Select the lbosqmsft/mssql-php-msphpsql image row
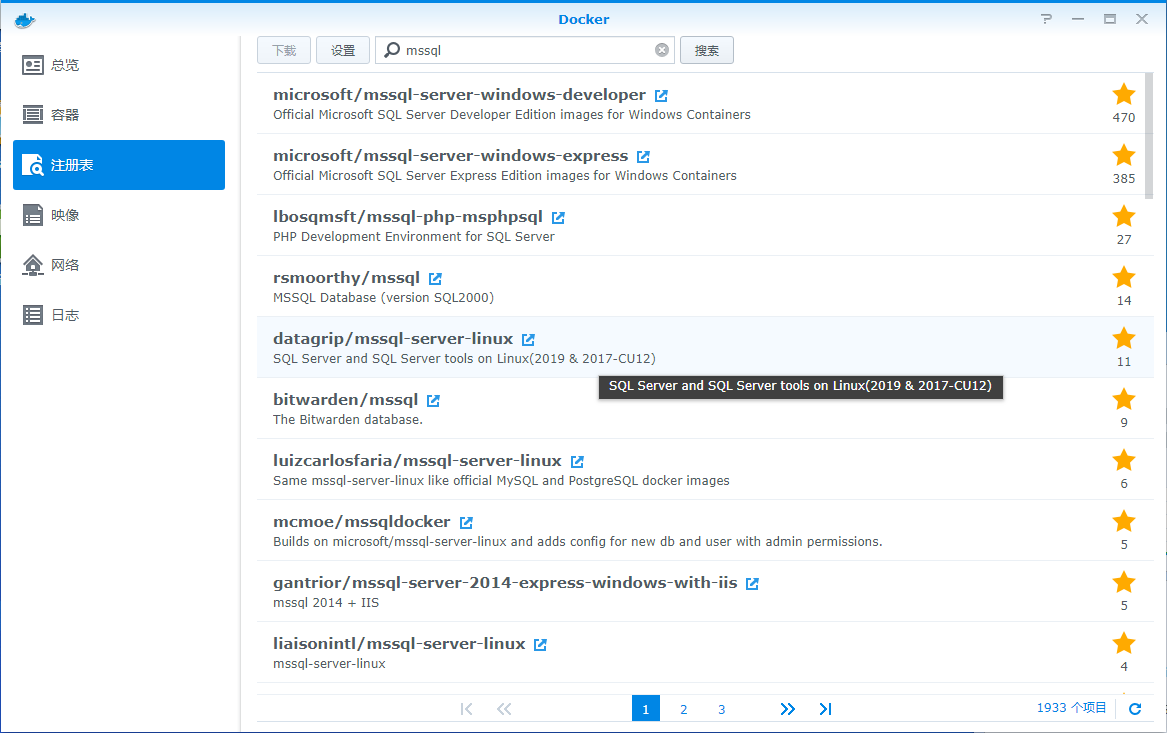Image resolution: width=1167 pixels, height=733 pixels. click(705, 225)
